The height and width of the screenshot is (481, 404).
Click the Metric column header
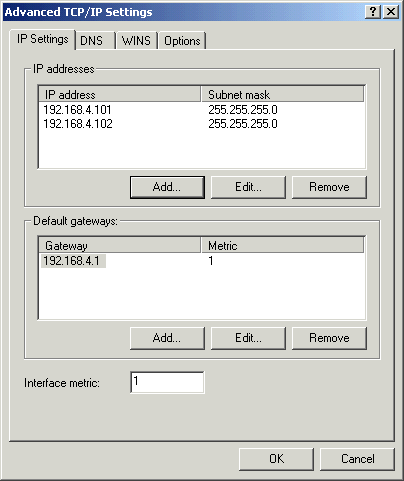(x=282, y=246)
